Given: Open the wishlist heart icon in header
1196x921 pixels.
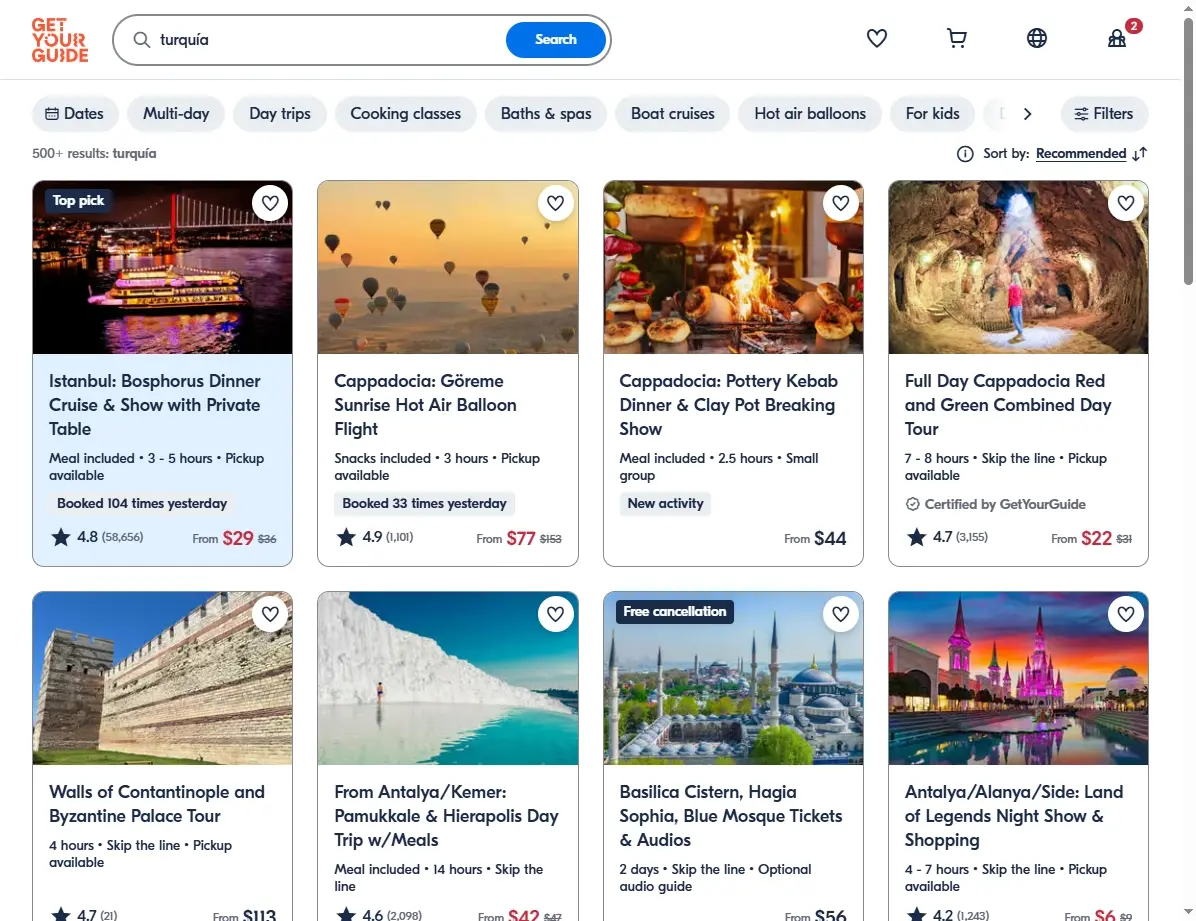Looking at the screenshot, I should point(876,38).
